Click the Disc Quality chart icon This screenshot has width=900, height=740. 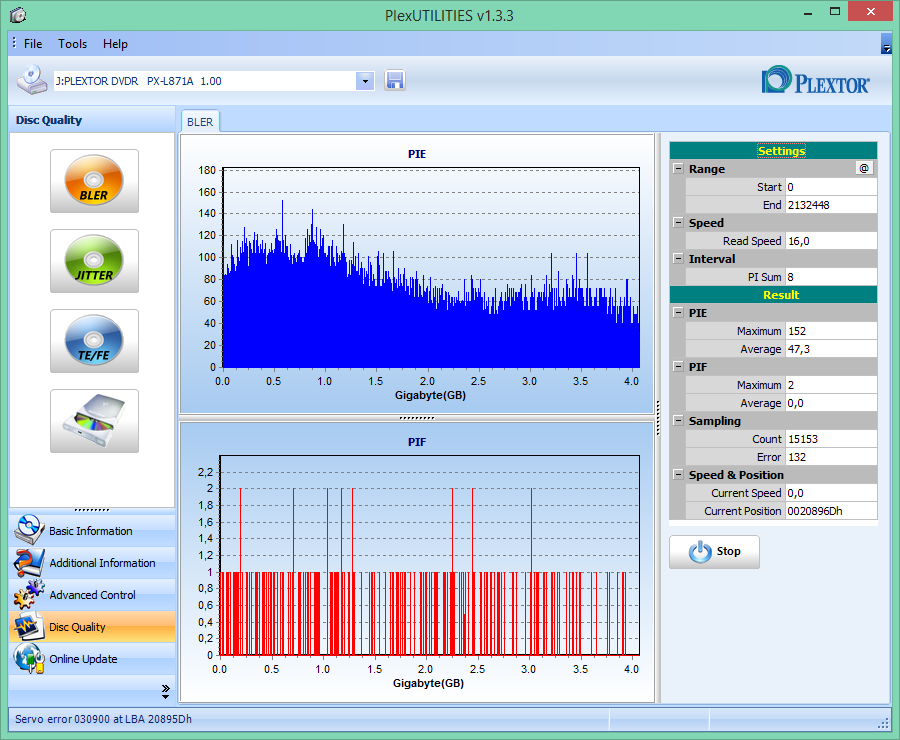tap(29, 626)
